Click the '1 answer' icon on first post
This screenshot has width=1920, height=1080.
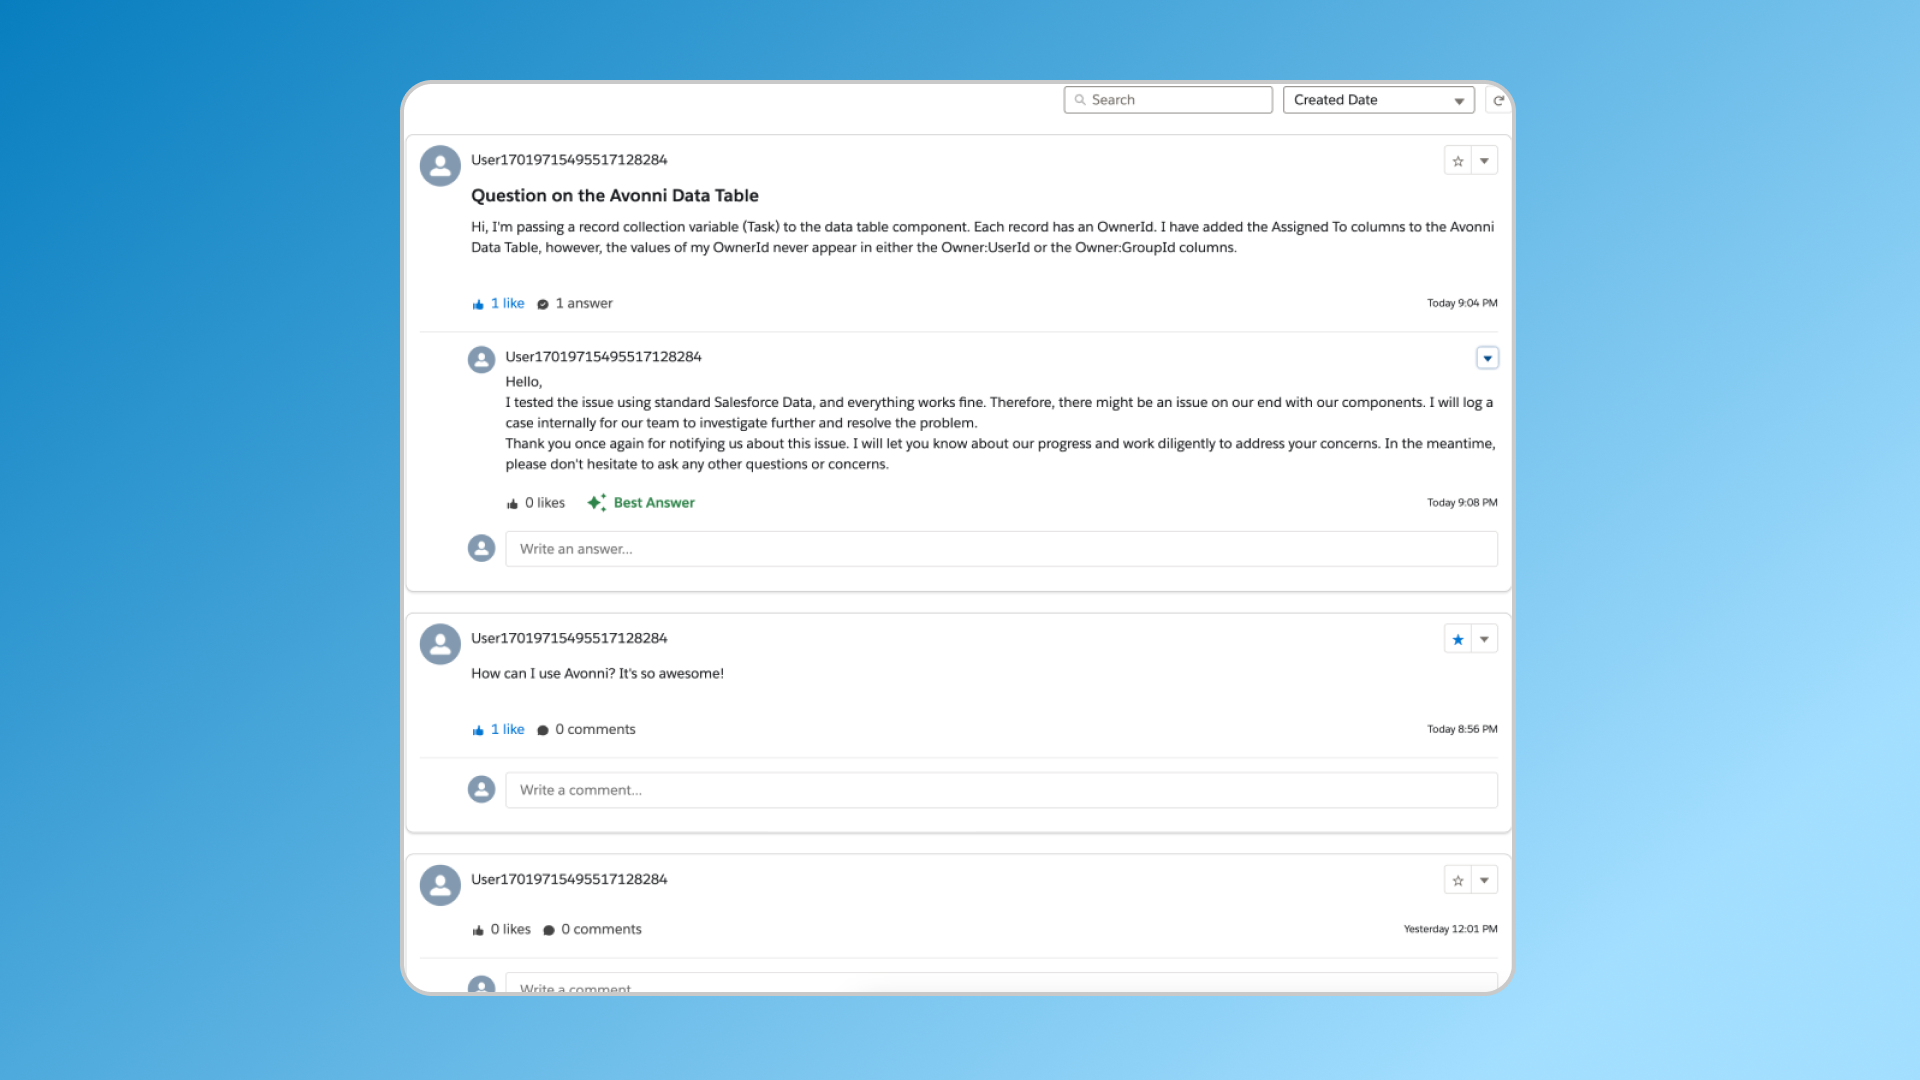click(x=543, y=304)
